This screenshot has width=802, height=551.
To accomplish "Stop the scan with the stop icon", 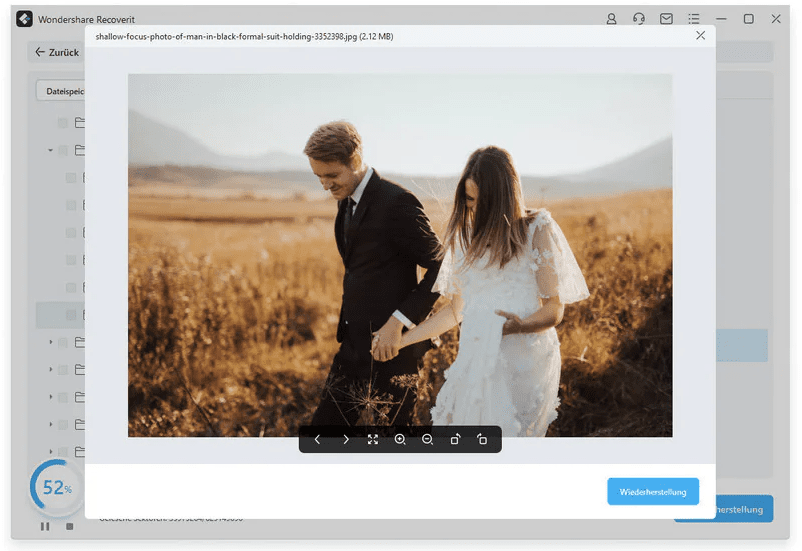I will (69, 526).
